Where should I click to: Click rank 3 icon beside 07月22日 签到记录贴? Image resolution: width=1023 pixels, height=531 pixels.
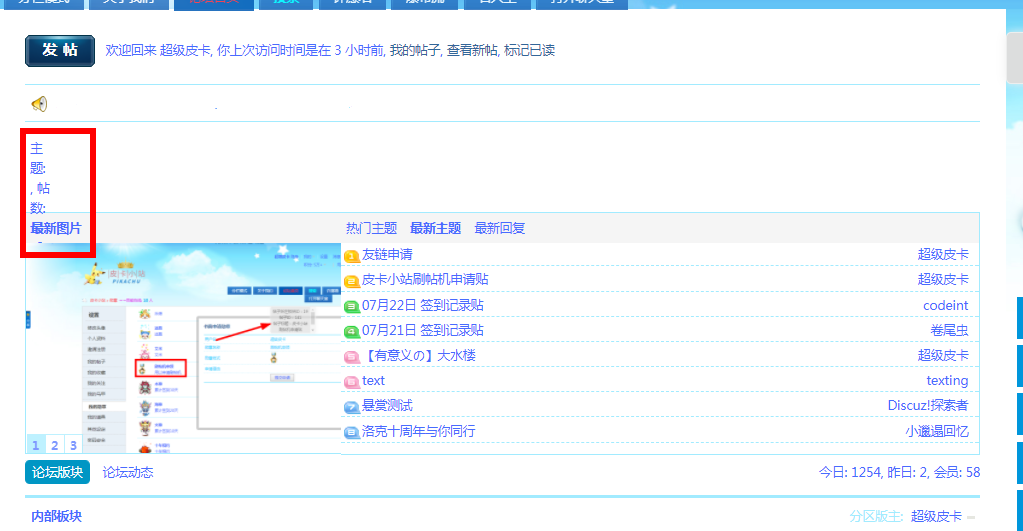[352, 306]
